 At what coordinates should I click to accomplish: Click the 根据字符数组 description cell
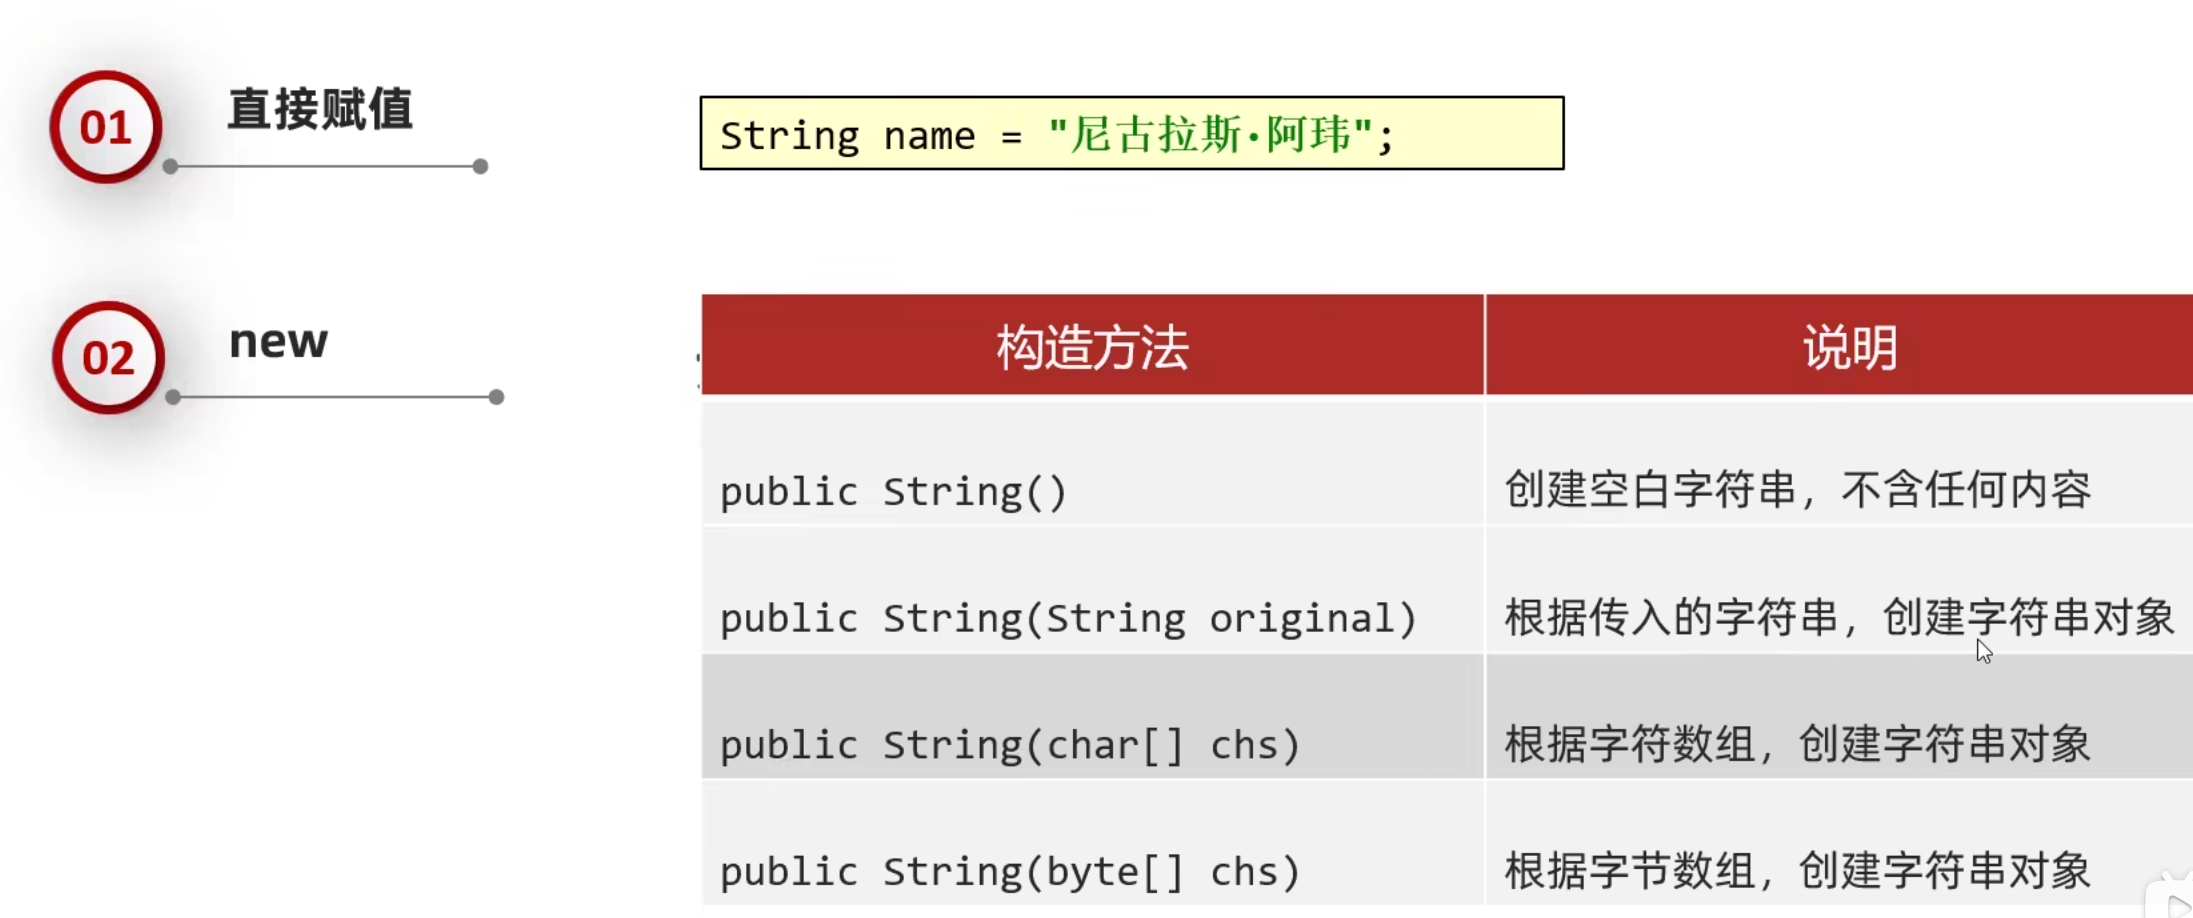coord(1797,744)
